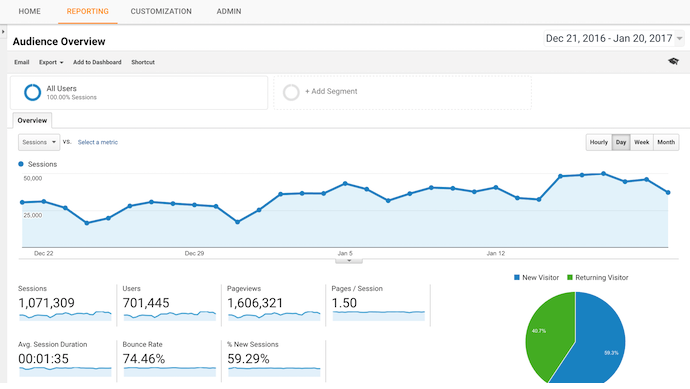Go to the Admin tab
The image size is (690, 389).
click(x=229, y=11)
